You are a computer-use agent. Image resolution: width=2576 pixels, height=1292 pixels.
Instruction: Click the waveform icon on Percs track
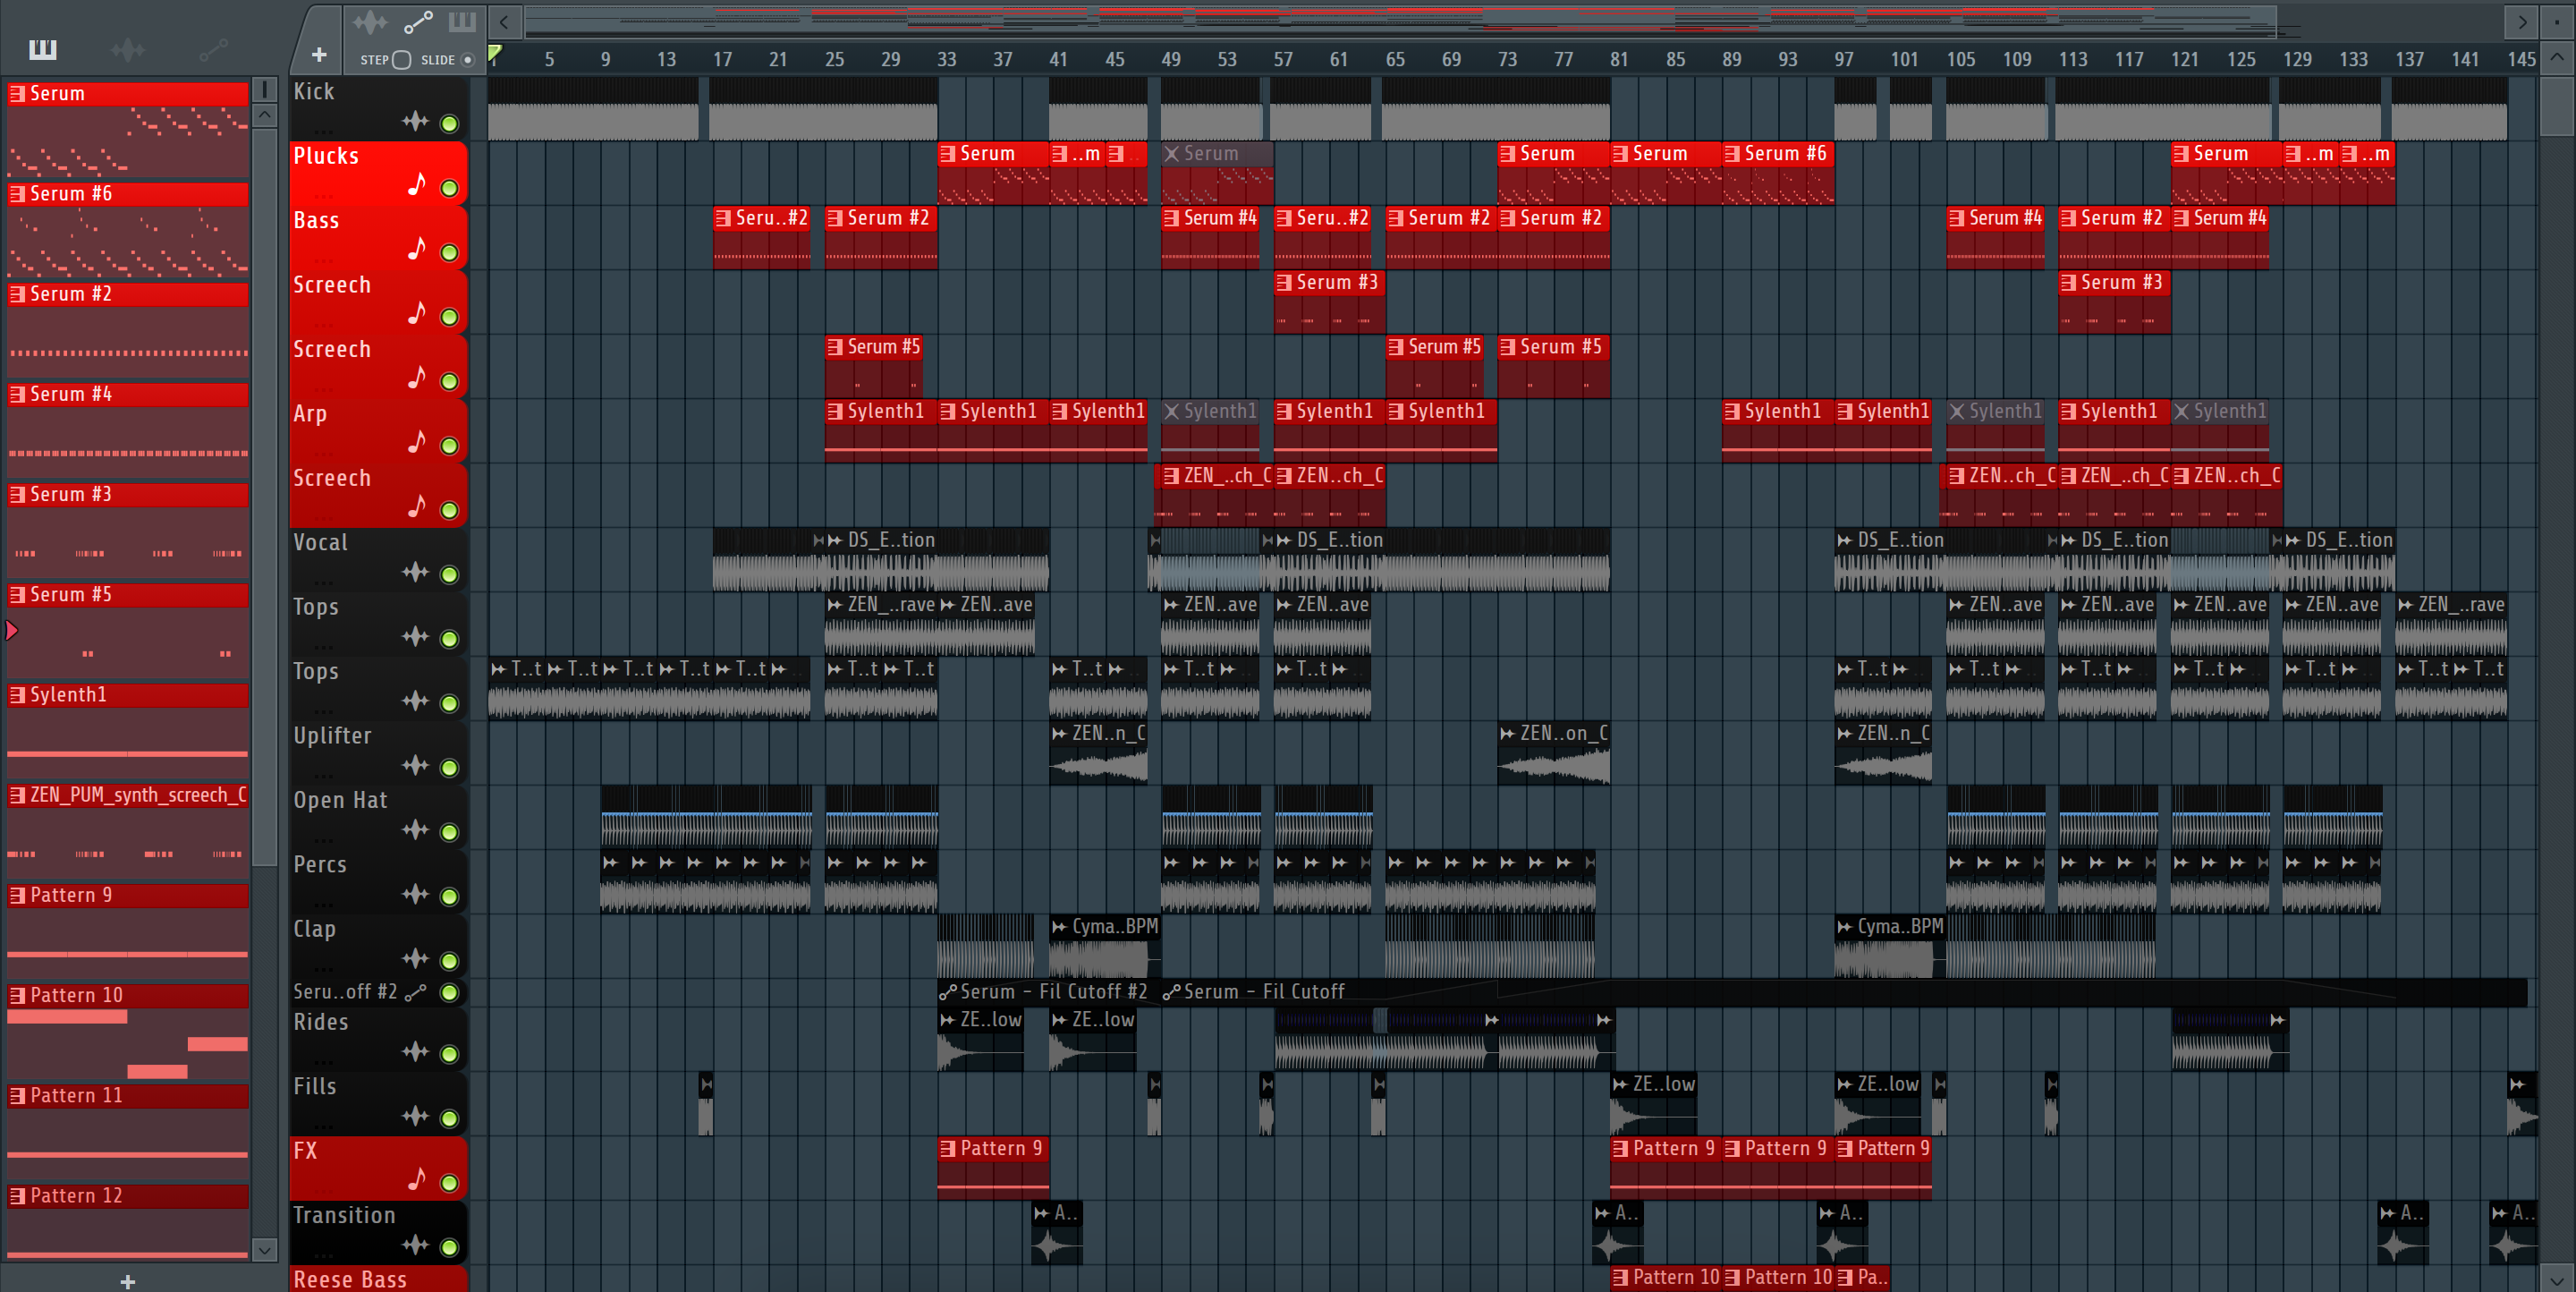[x=415, y=895]
